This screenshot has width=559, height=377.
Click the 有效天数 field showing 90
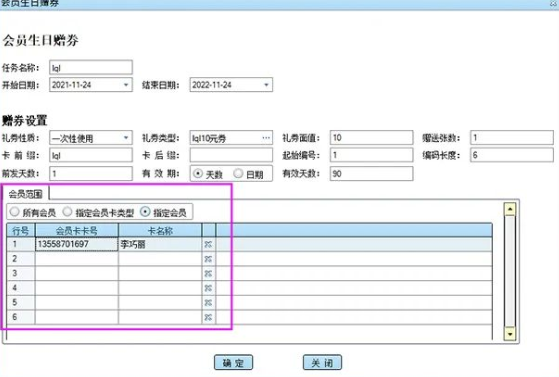(371, 174)
